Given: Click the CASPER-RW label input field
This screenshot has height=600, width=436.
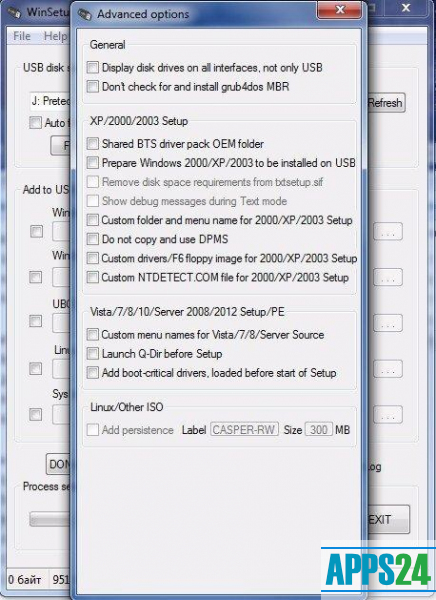Looking at the screenshot, I should pos(244,430).
